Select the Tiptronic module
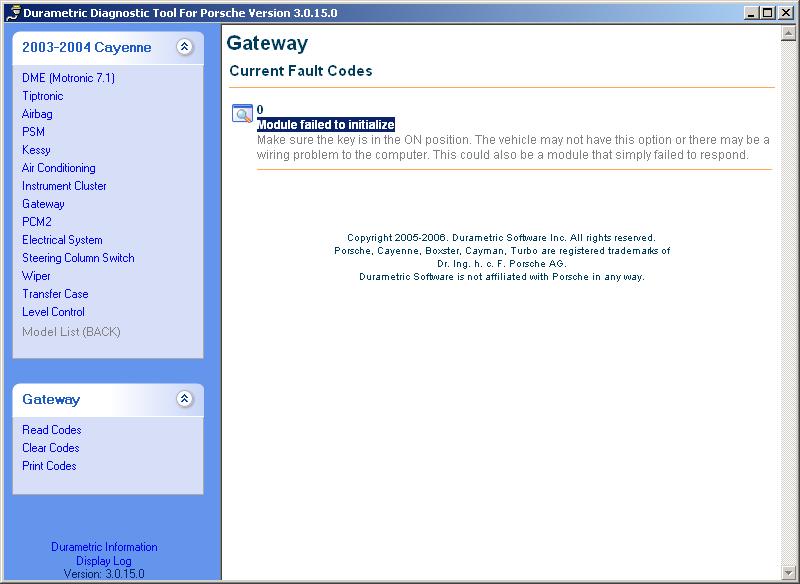 tap(43, 96)
